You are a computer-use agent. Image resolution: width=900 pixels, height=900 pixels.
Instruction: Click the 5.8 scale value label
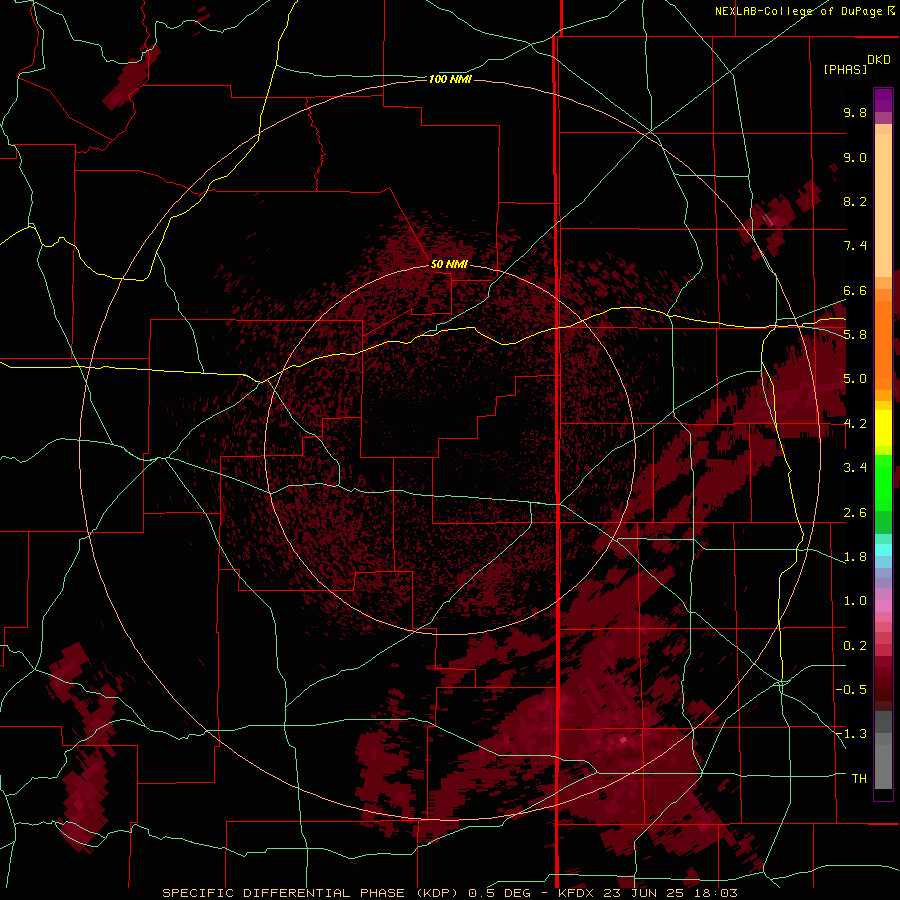[855, 335]
